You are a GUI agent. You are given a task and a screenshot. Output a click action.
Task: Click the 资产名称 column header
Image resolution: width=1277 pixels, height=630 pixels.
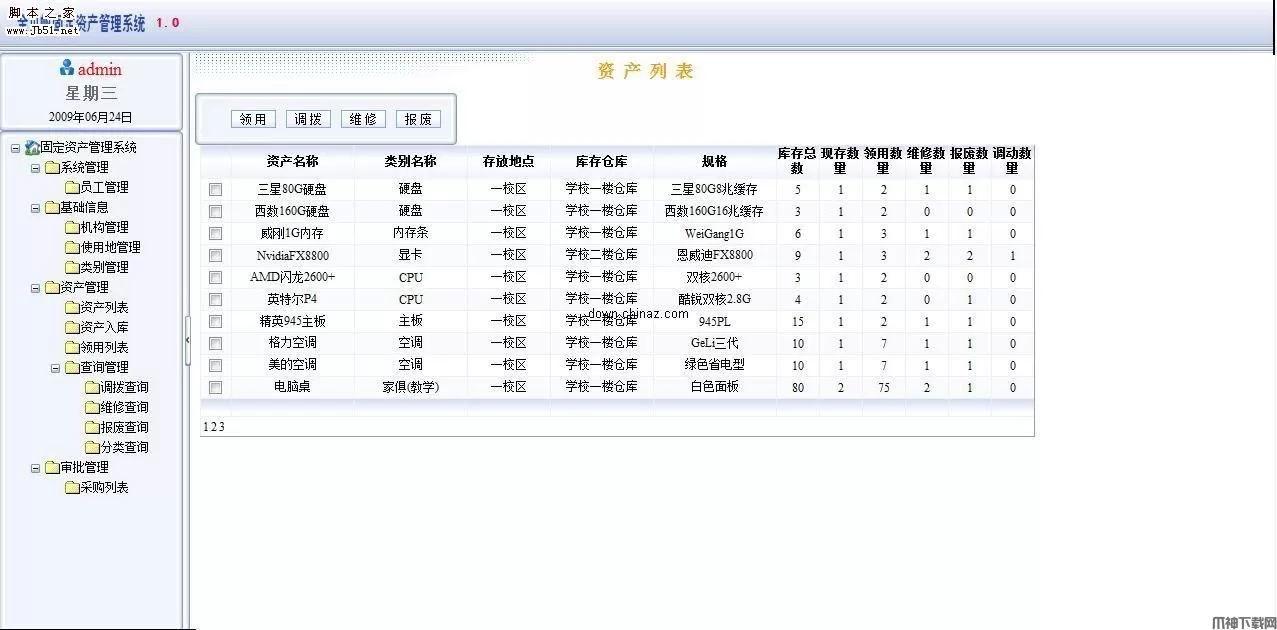[x=292, y=161]
